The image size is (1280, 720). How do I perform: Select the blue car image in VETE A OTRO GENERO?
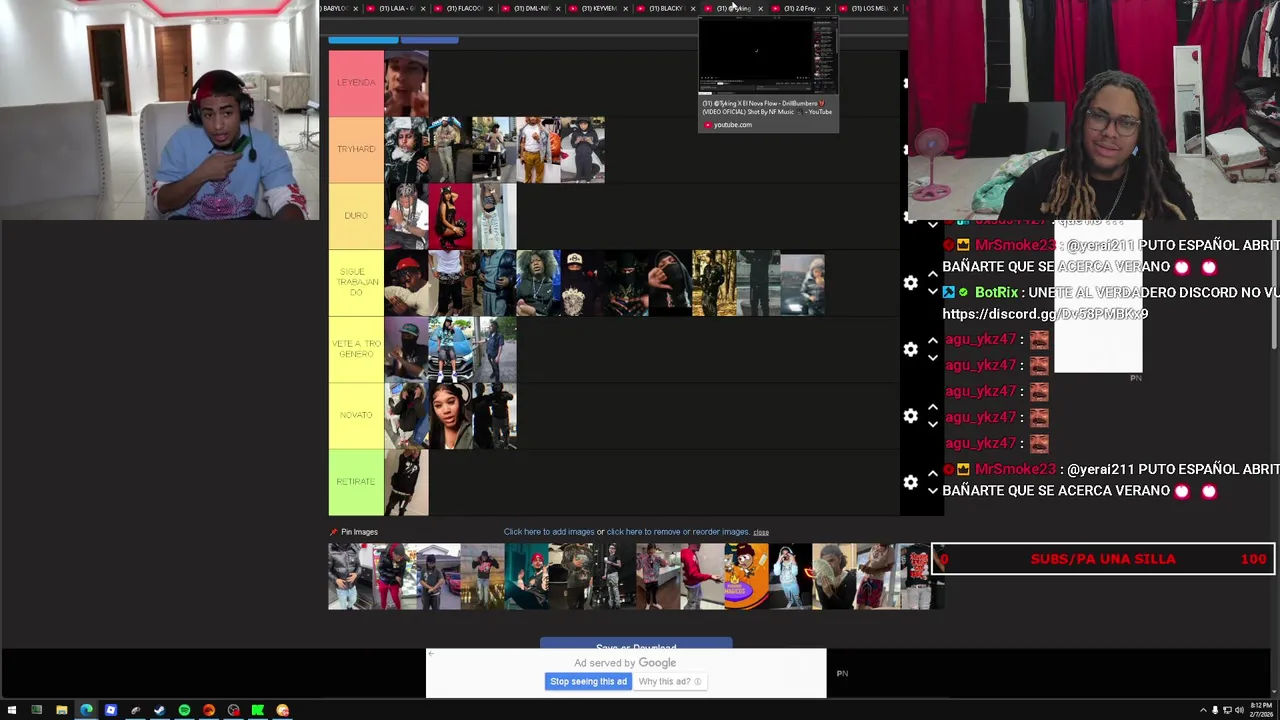click(x=450, y=349)
